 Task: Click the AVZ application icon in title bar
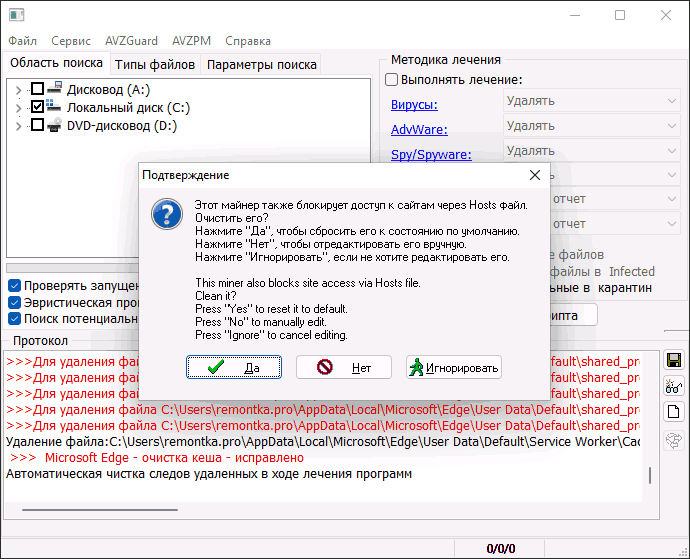17,15
